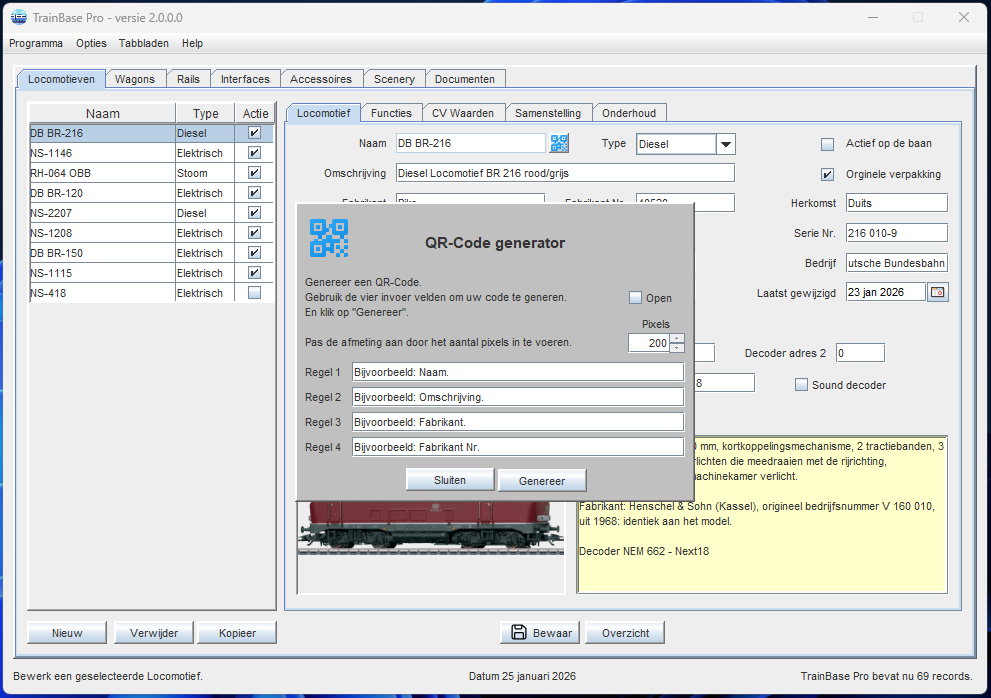This screenshot has height=698, width=991.
Task: Select NS-2207 in the locomotive list
Action: [100, 213]
